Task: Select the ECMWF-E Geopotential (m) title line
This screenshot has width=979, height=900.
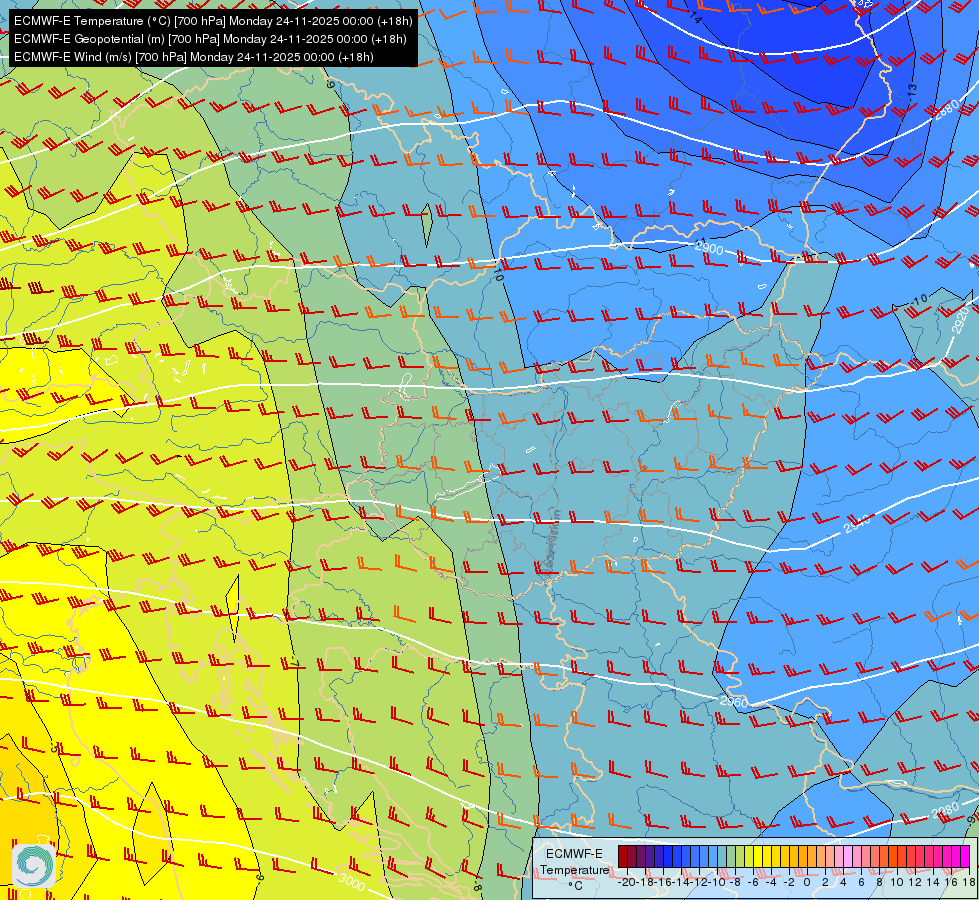Action: [x=210, y=39]
